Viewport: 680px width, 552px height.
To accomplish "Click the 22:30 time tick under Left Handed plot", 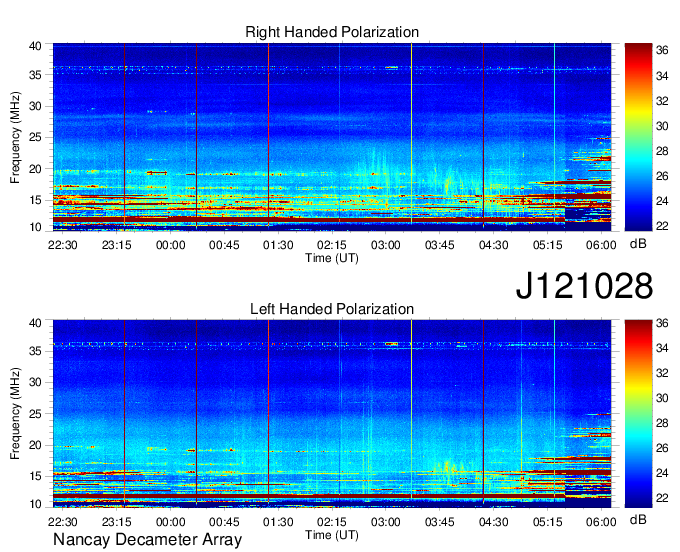I will (62, 522).
